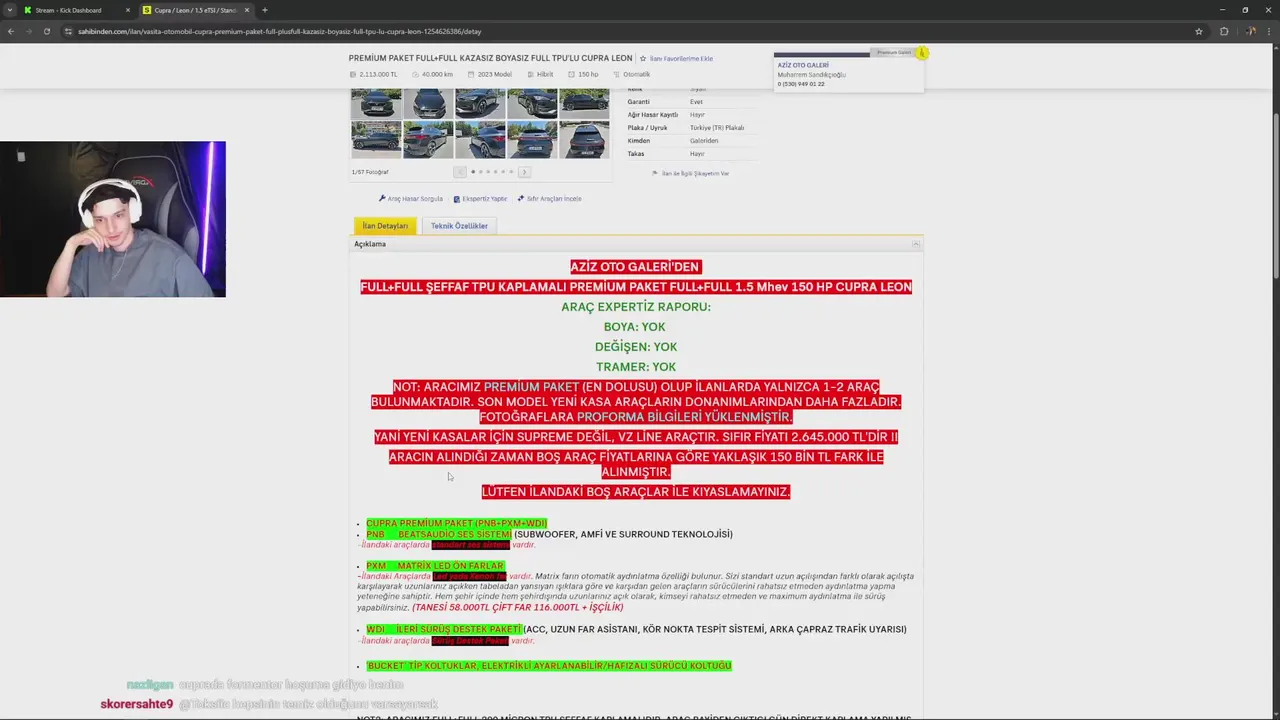Open second car thumbnail in top row
This screenshot has width=1280, height=720.
pos(428,103)
